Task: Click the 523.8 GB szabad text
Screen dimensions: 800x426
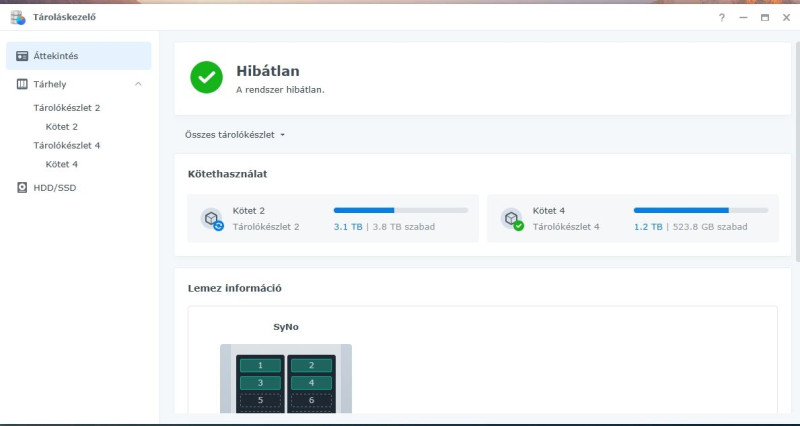Action: tap(710, 227)
